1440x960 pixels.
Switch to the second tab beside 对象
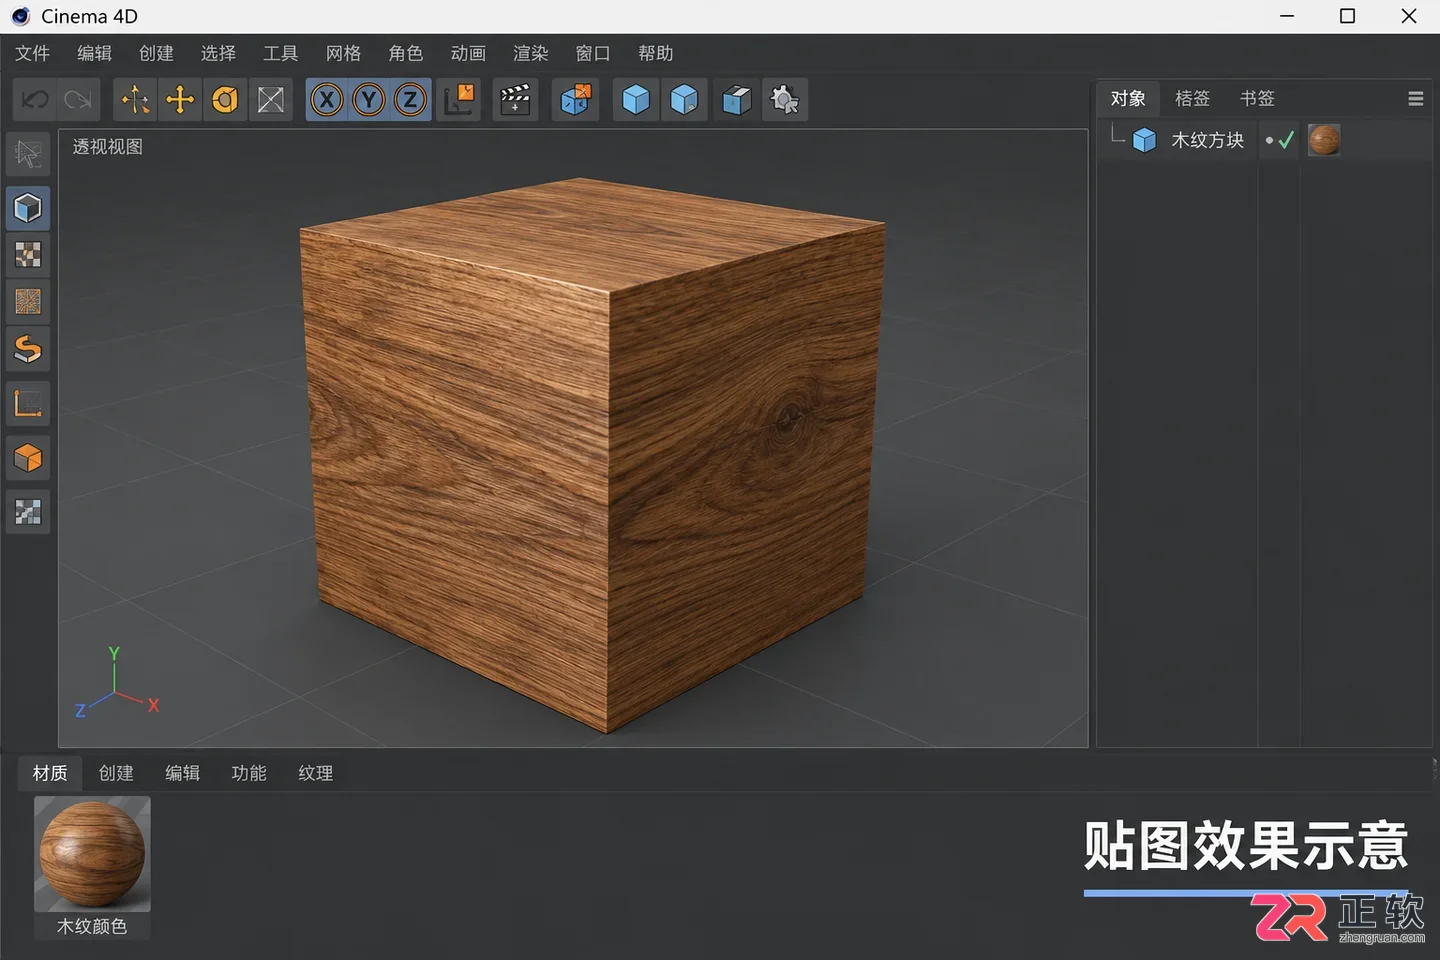[1192, 98]
